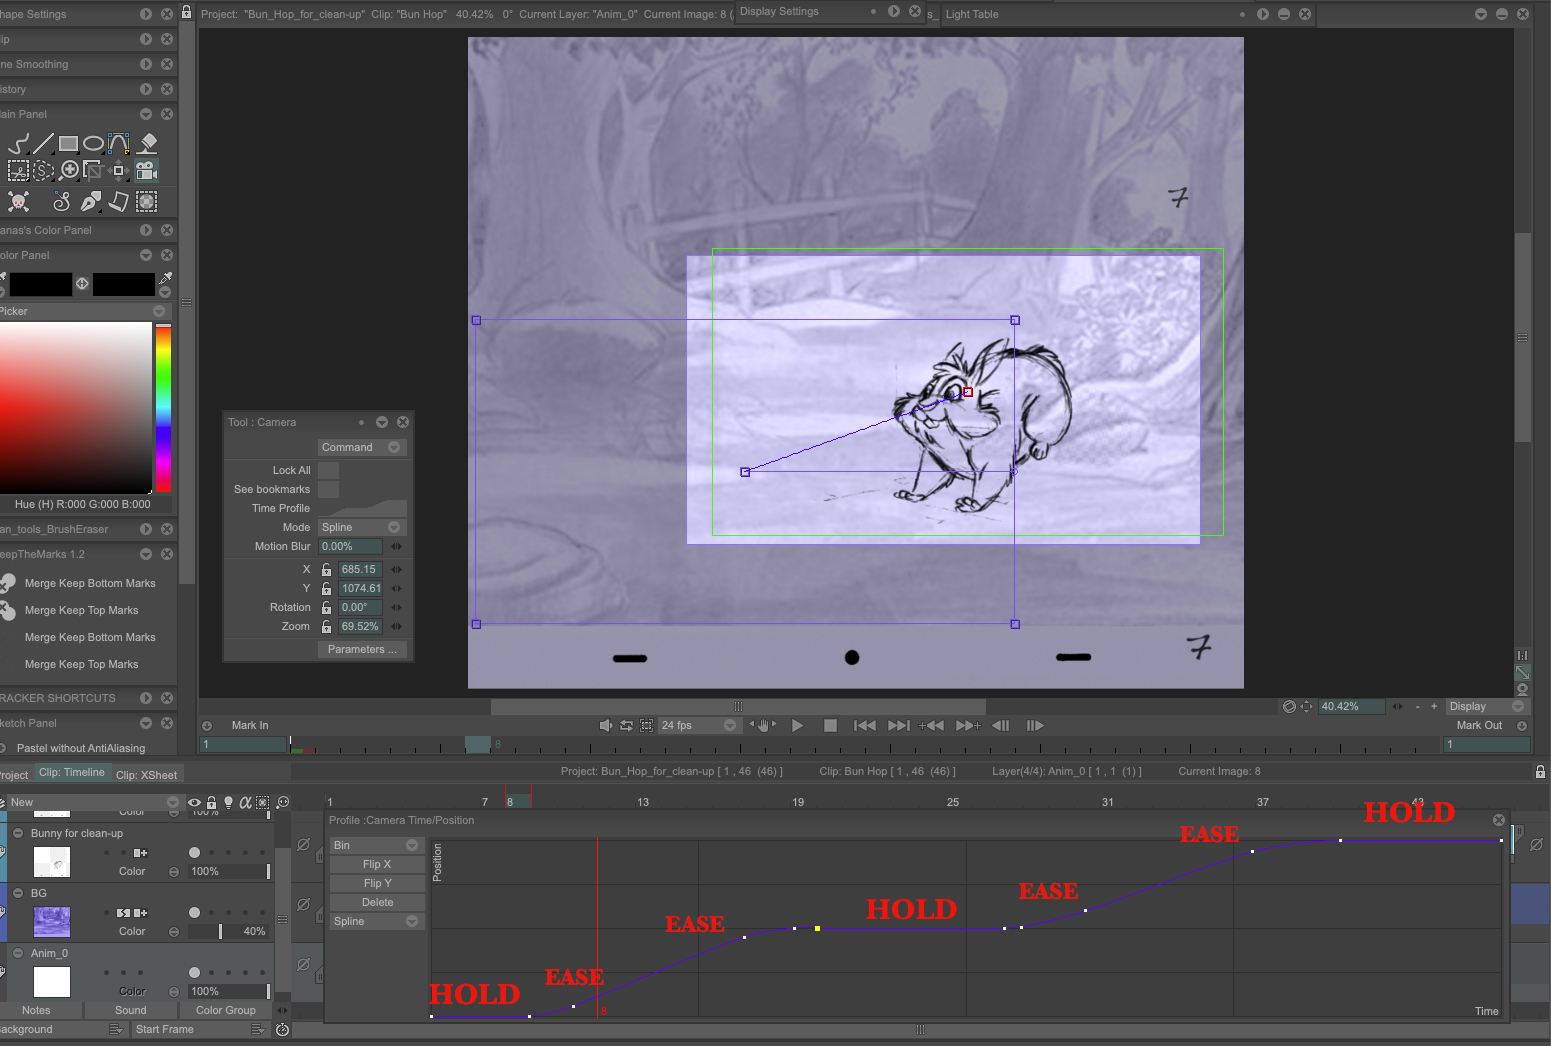Select the ellipse shape tool
This screenshot has height=1046, width=1551.
(x=93, y=144)
